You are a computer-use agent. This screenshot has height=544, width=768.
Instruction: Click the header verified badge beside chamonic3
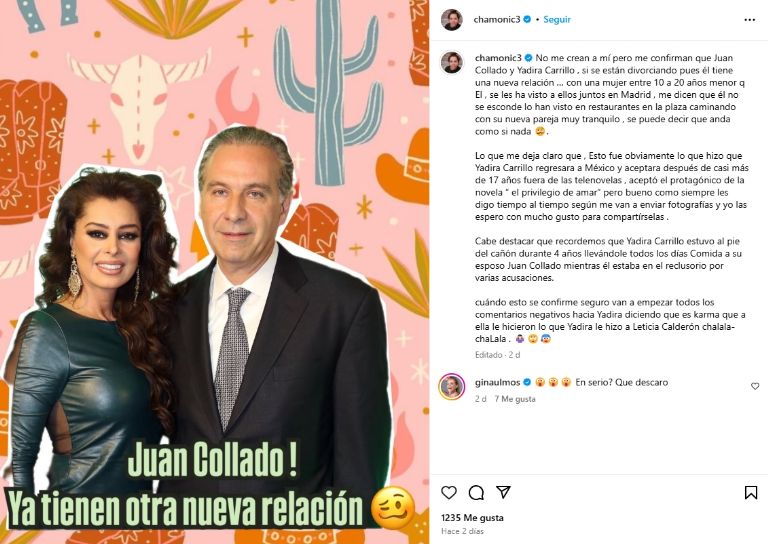coord(527,20)
